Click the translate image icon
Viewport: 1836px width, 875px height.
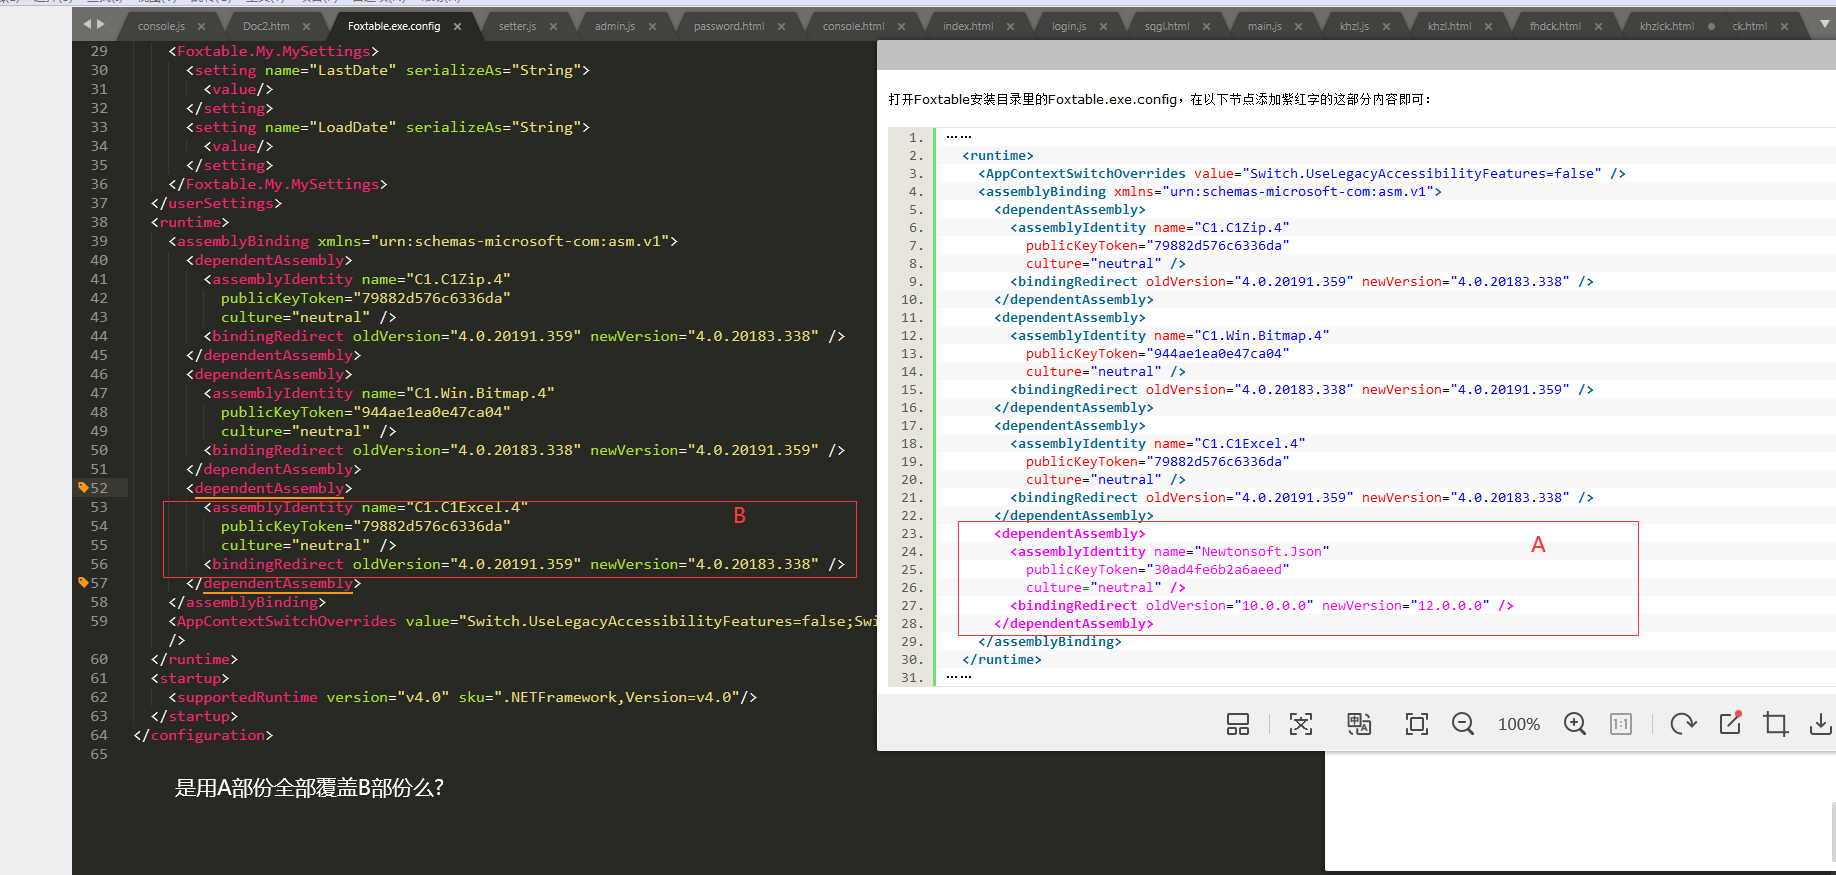(1359, 724)
